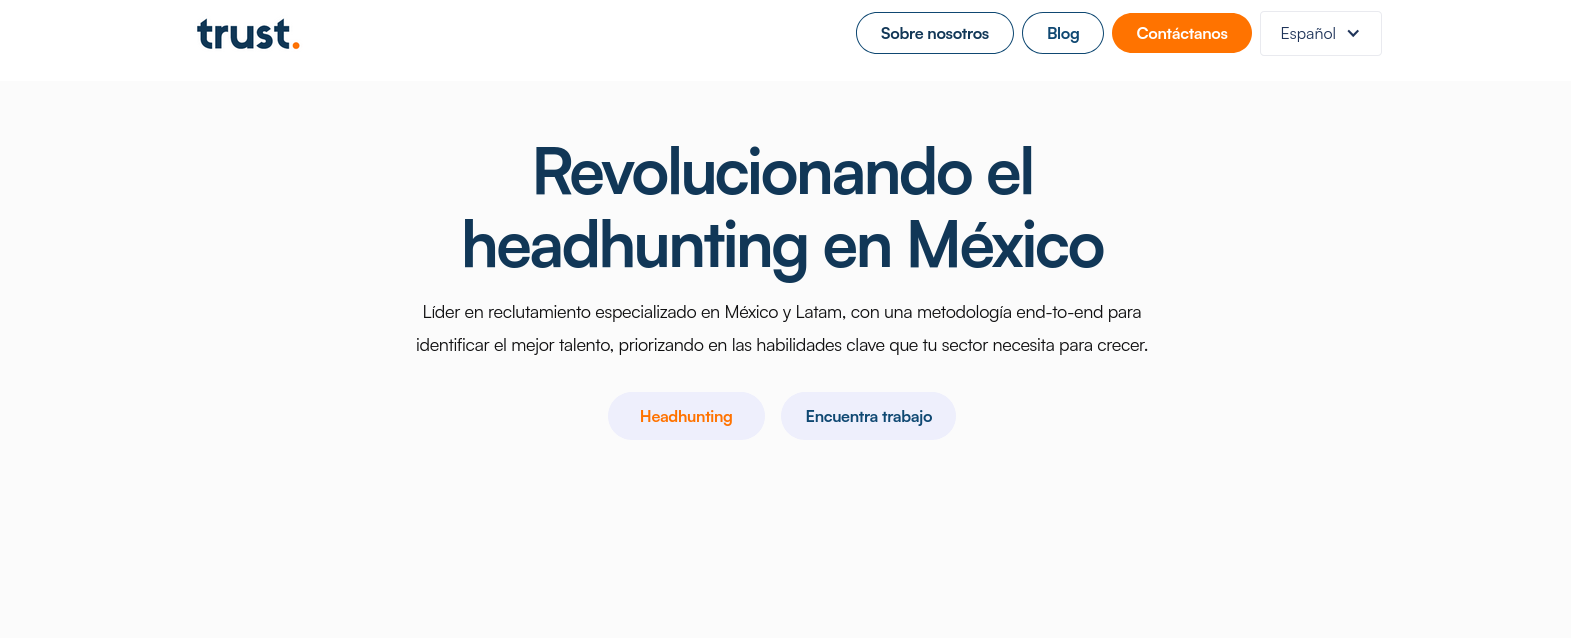Click the phrase 'México y Latam' in the description
The image size is (1571, 638).
[783, 312]
